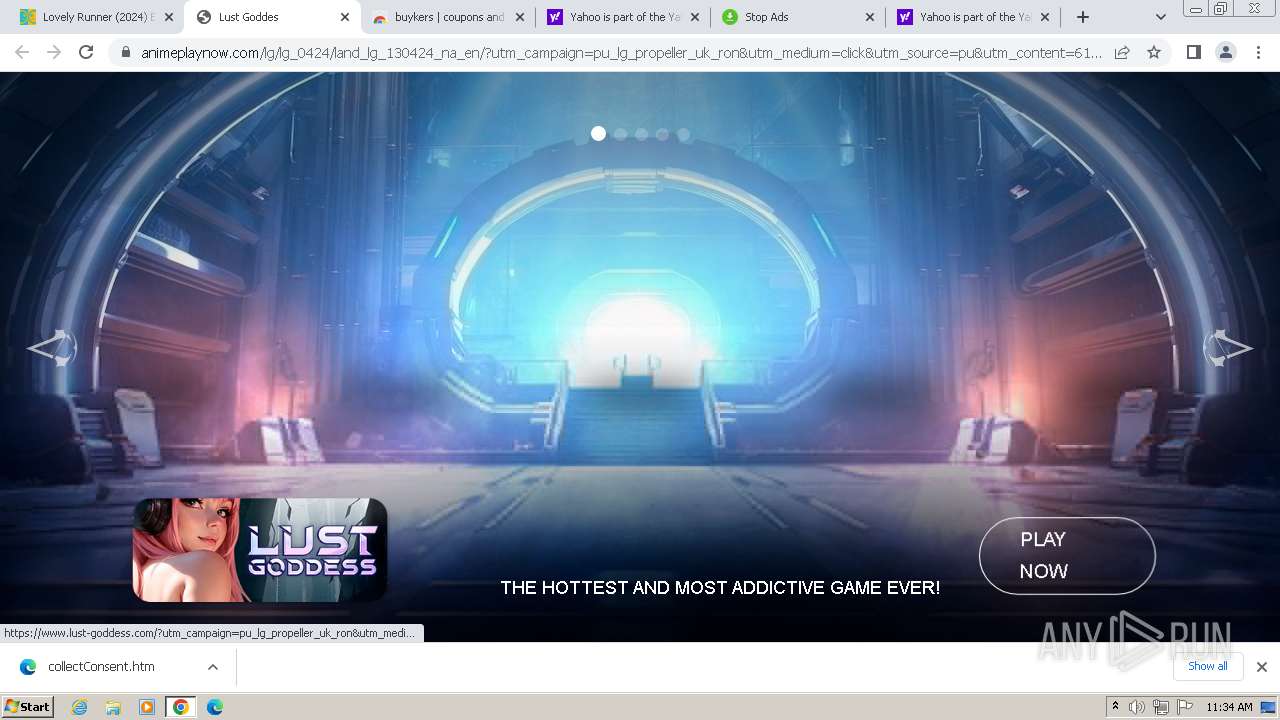1280x720 pixels.
Task: Open Chrome's three-dot menu
Action: tap(1258, 52)
